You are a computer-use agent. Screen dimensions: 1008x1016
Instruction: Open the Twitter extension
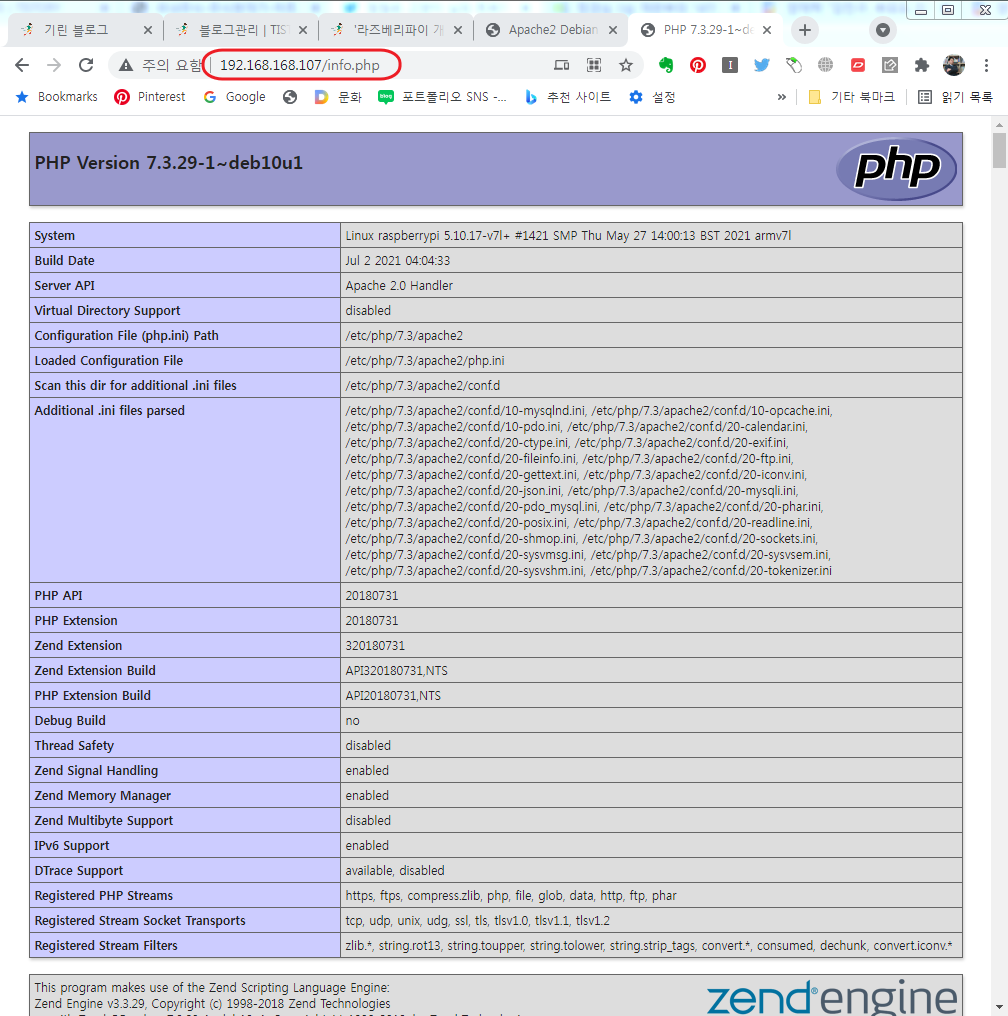(762, 65)
